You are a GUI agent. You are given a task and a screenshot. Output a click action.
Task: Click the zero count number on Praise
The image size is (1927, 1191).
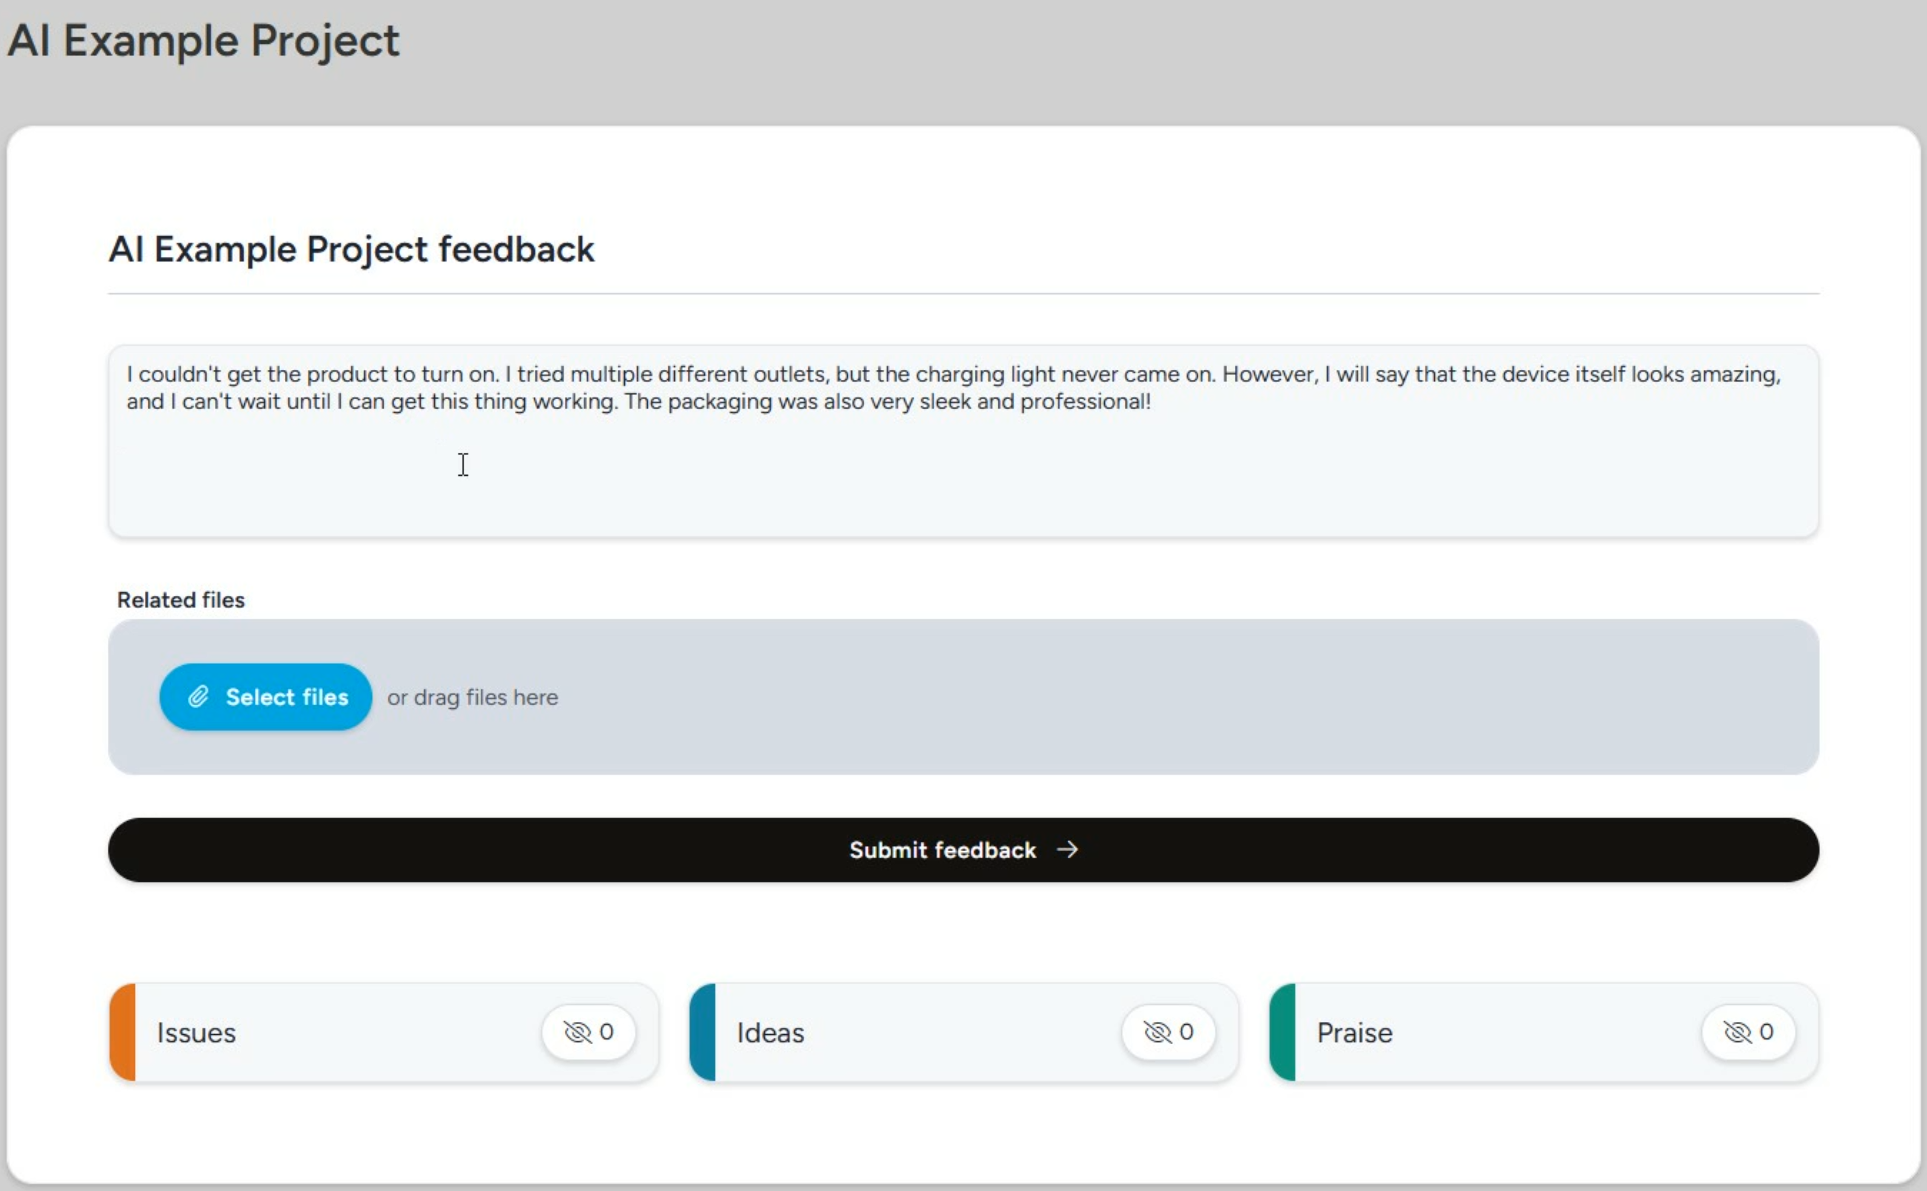[1766, 1032]
